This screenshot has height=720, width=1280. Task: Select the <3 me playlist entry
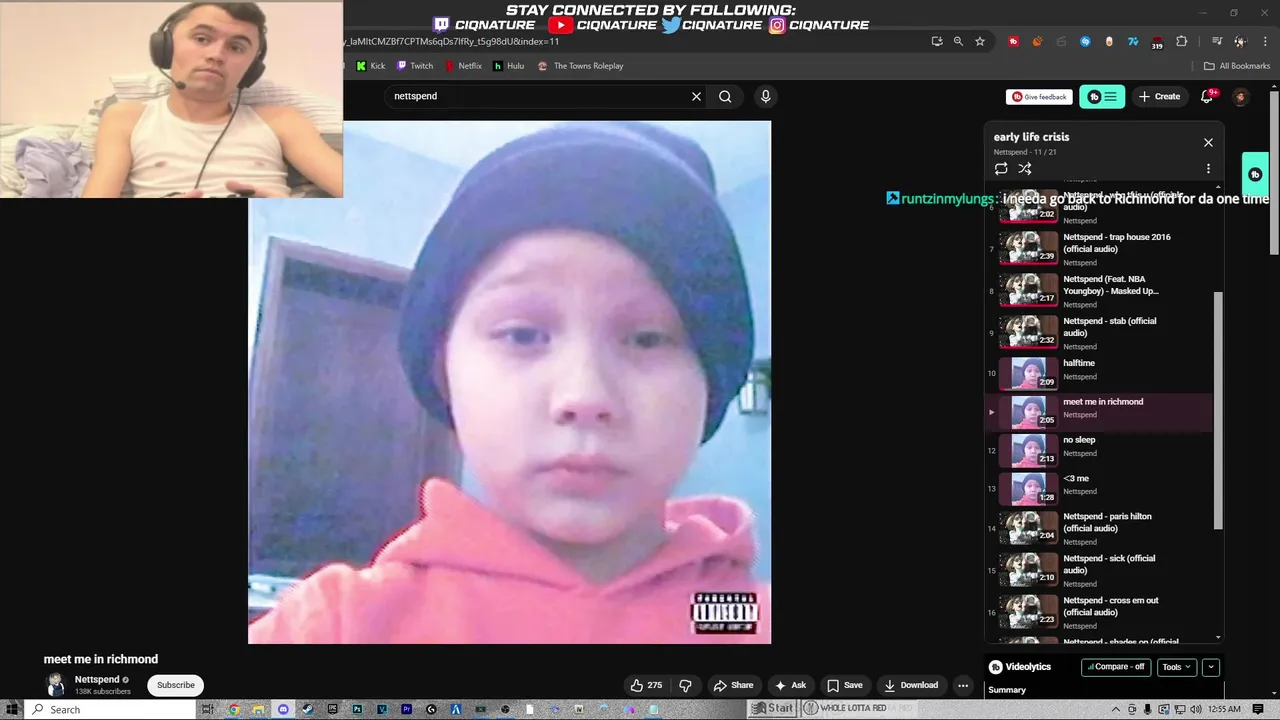tap(1099, 488)
